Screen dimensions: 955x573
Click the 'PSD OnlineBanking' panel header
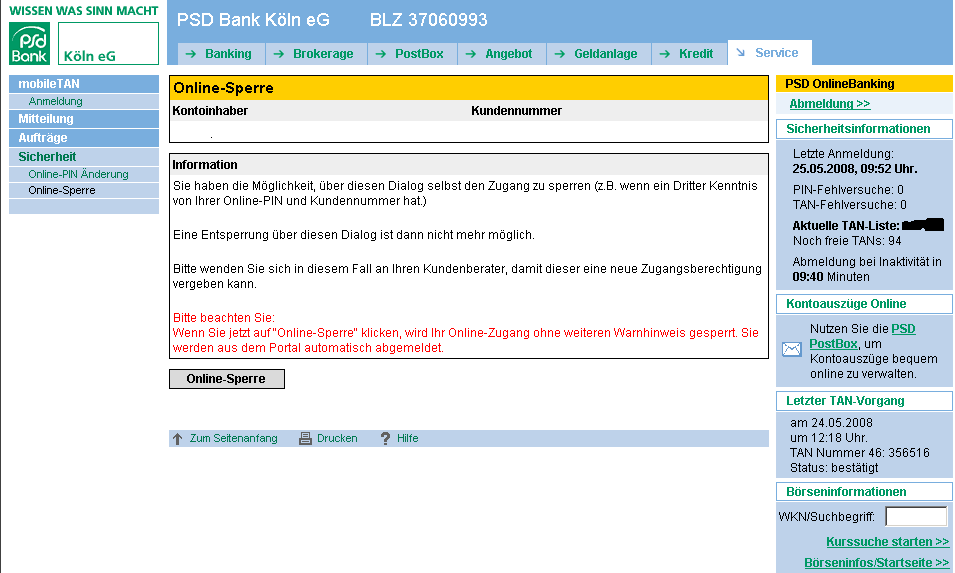click(x=864, y=84)
